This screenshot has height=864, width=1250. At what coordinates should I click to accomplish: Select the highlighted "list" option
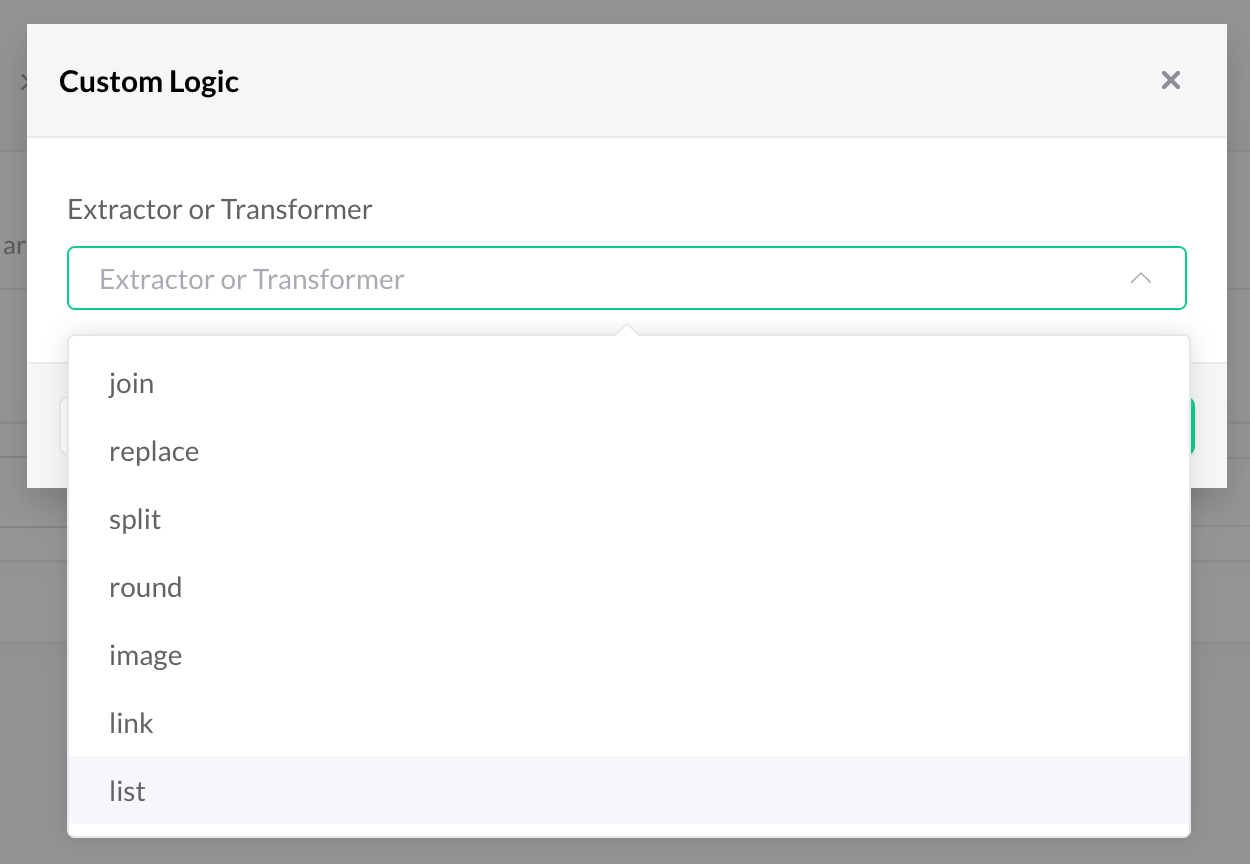pos(127,792)
